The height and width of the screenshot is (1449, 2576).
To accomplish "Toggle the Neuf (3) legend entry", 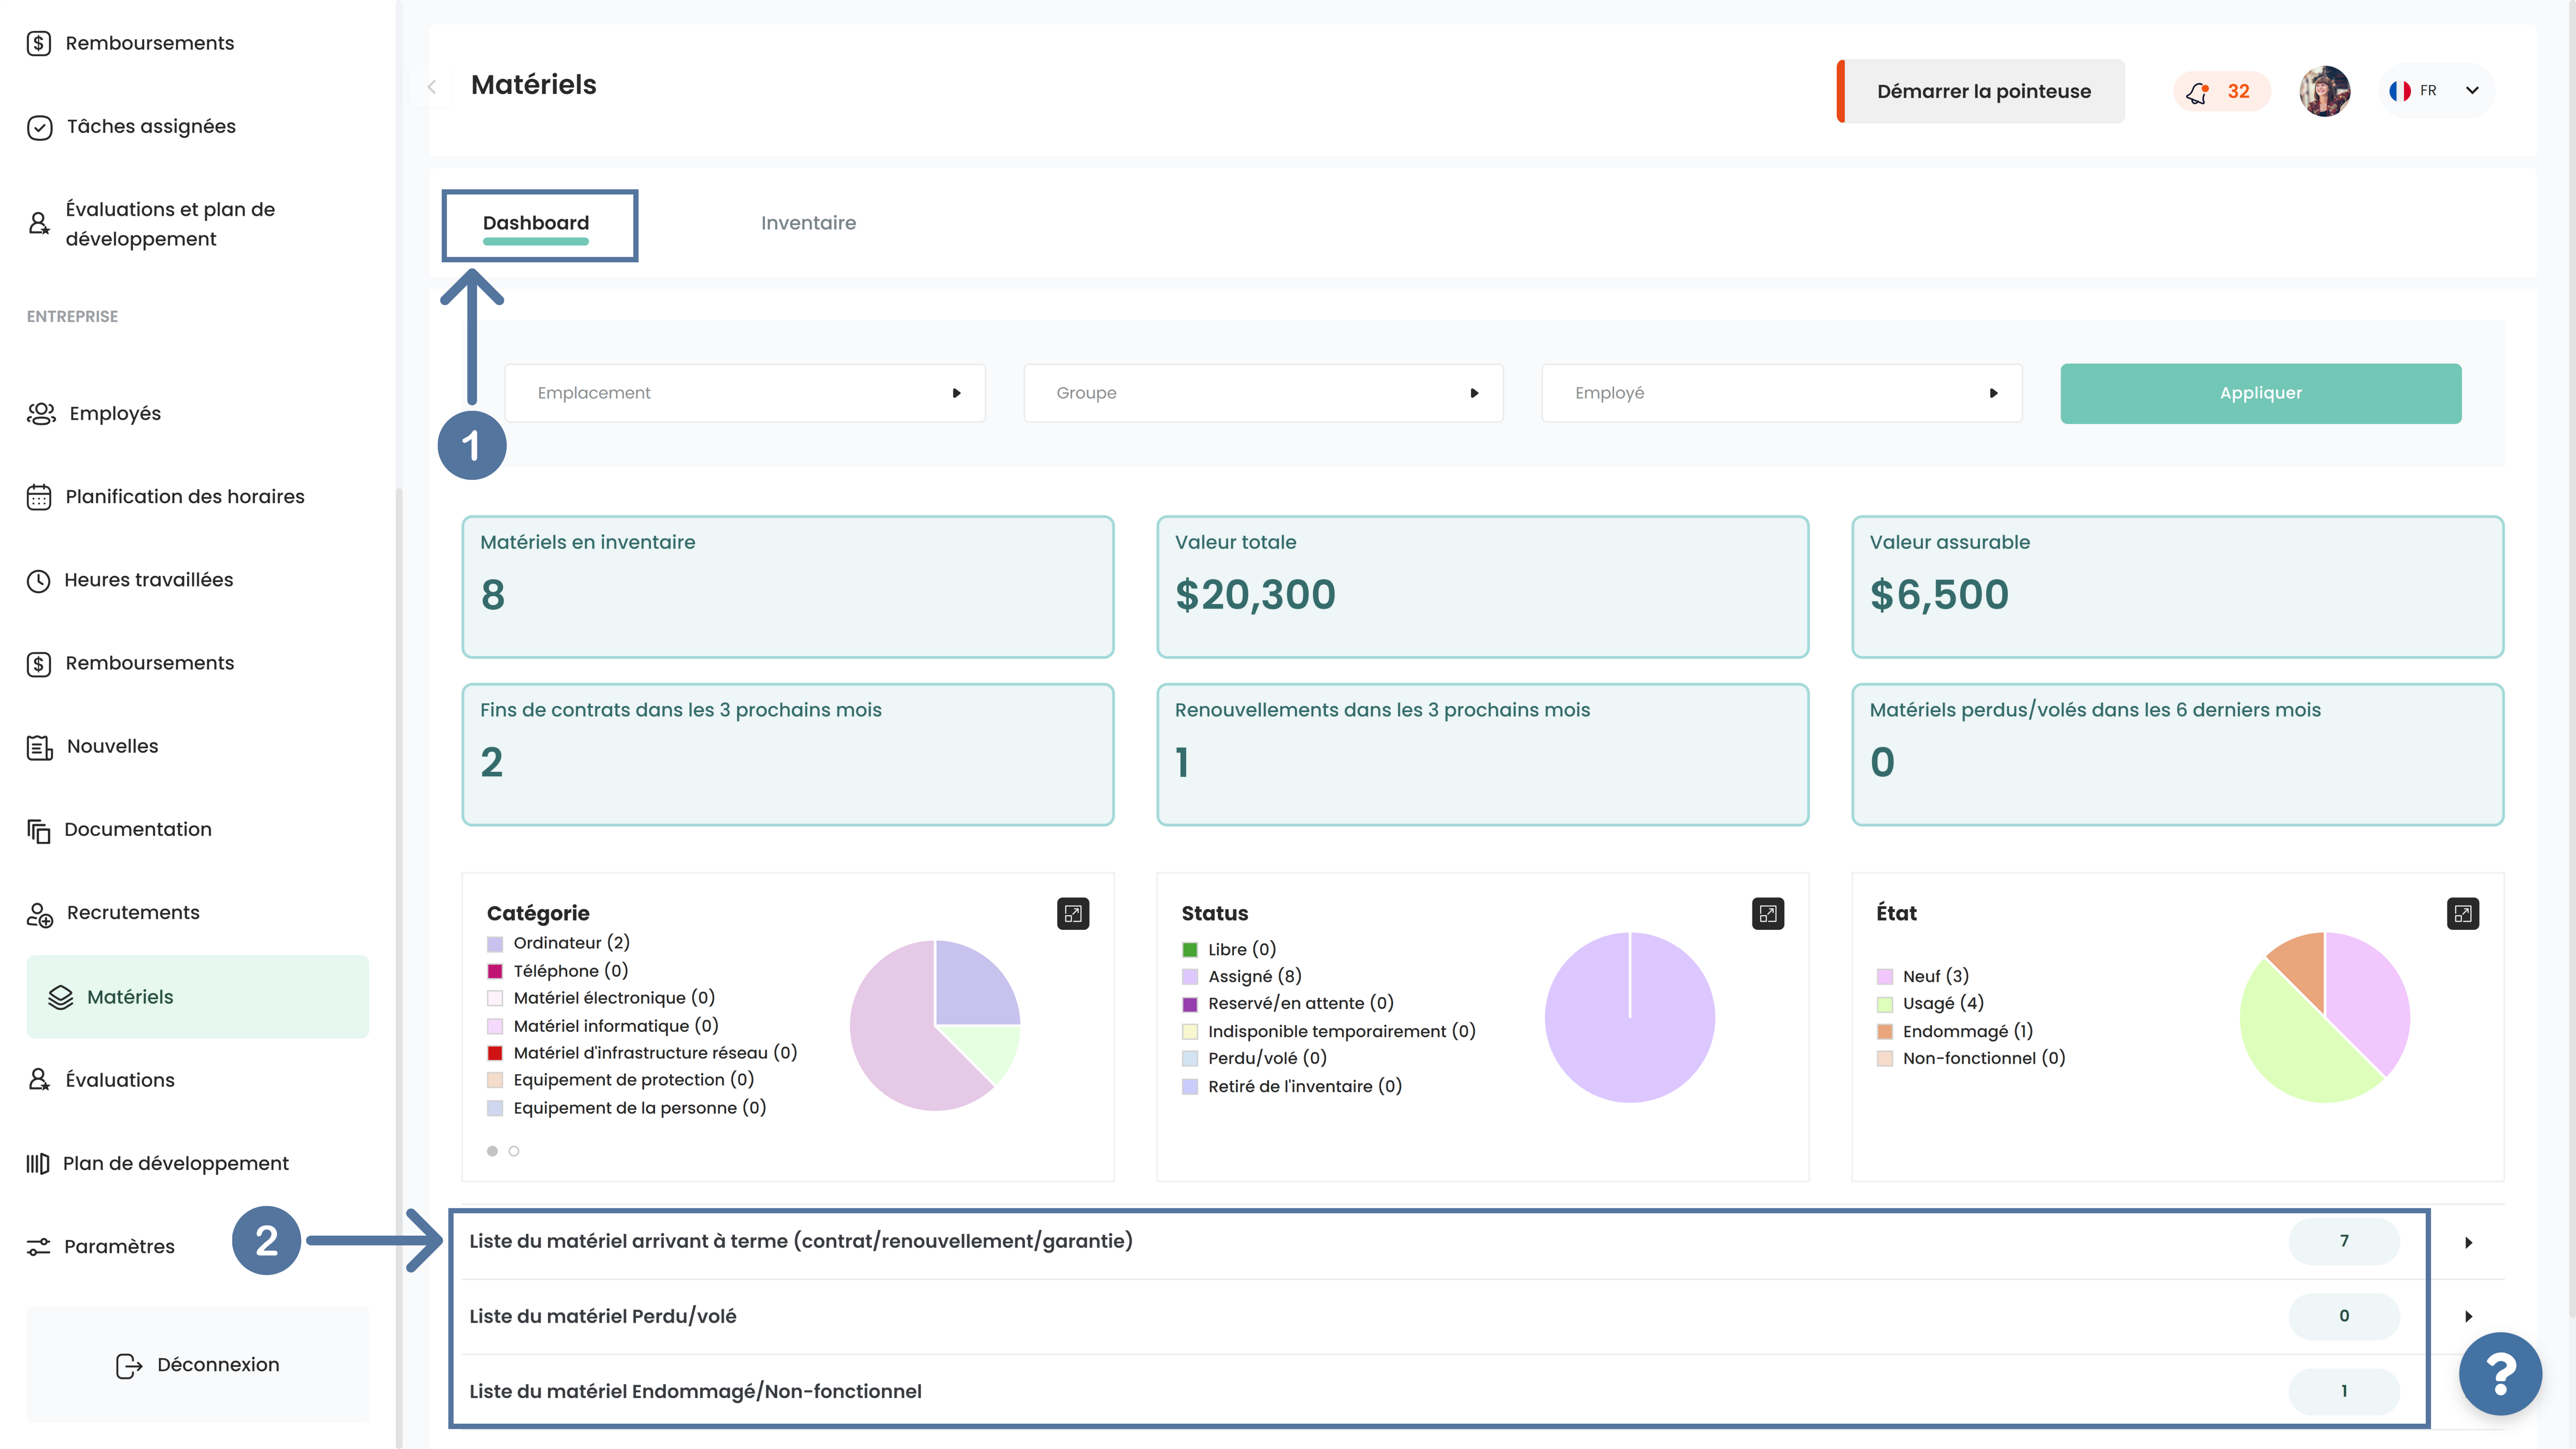I will (1923, 977).
